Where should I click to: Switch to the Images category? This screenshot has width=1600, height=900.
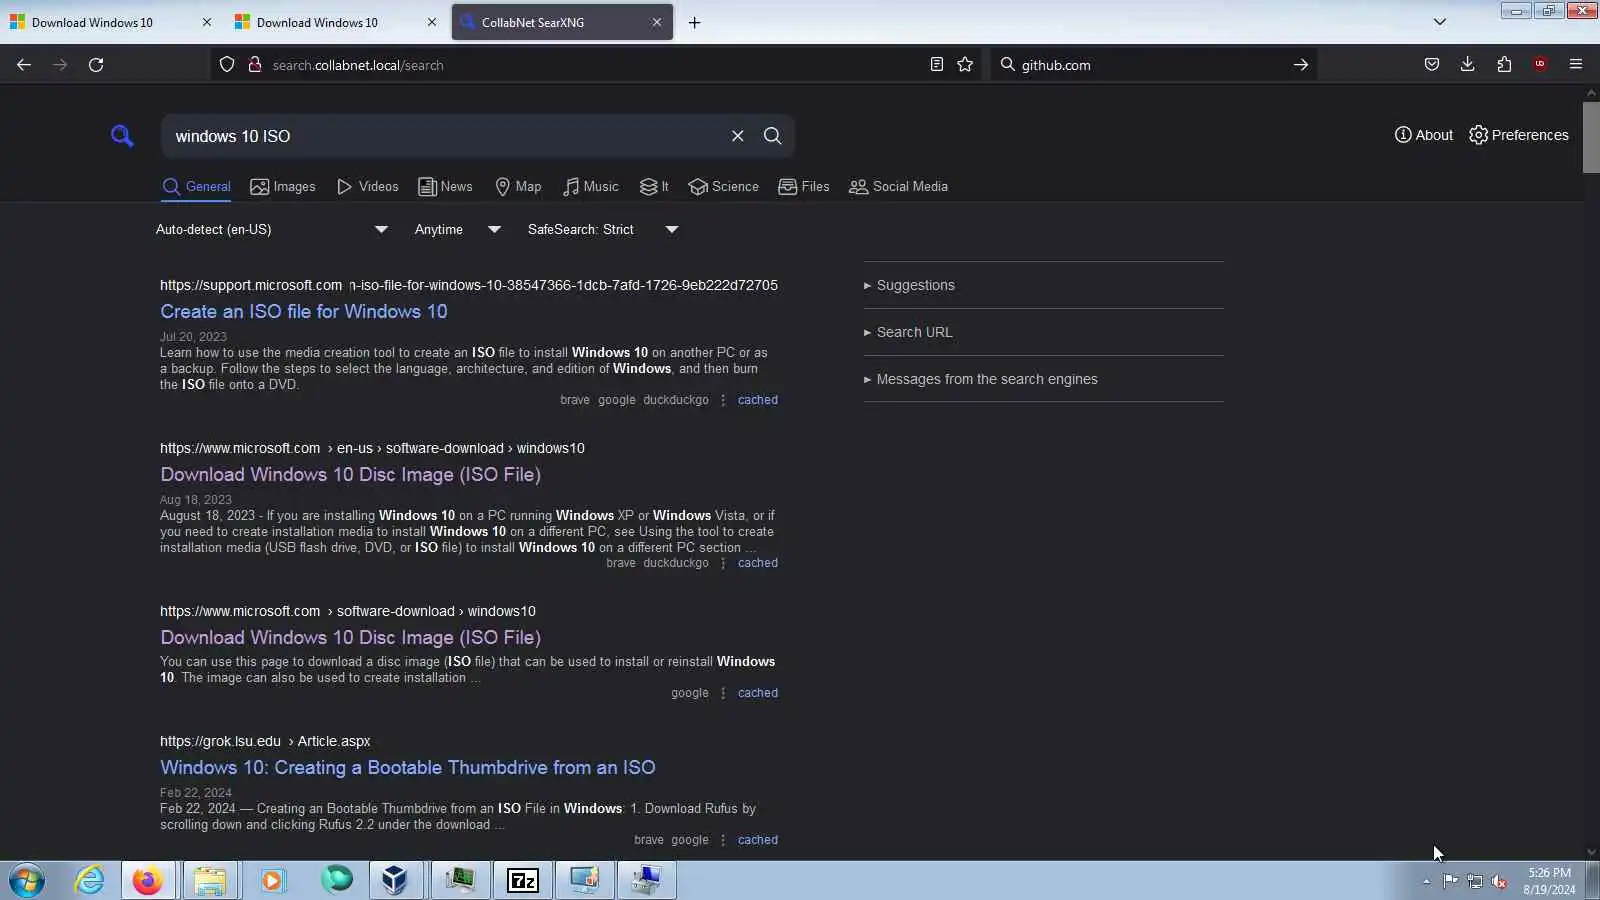click(x=283, y=187)
